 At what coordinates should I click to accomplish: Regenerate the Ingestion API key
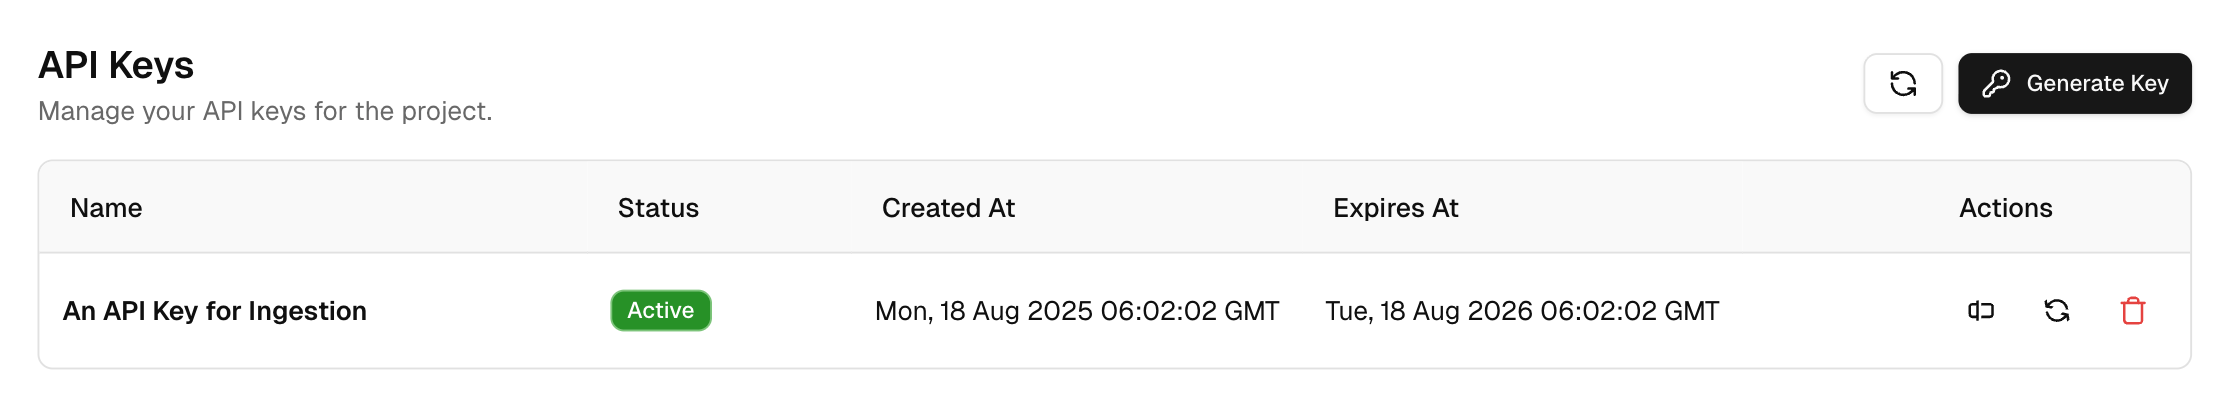pos(2057,311)
